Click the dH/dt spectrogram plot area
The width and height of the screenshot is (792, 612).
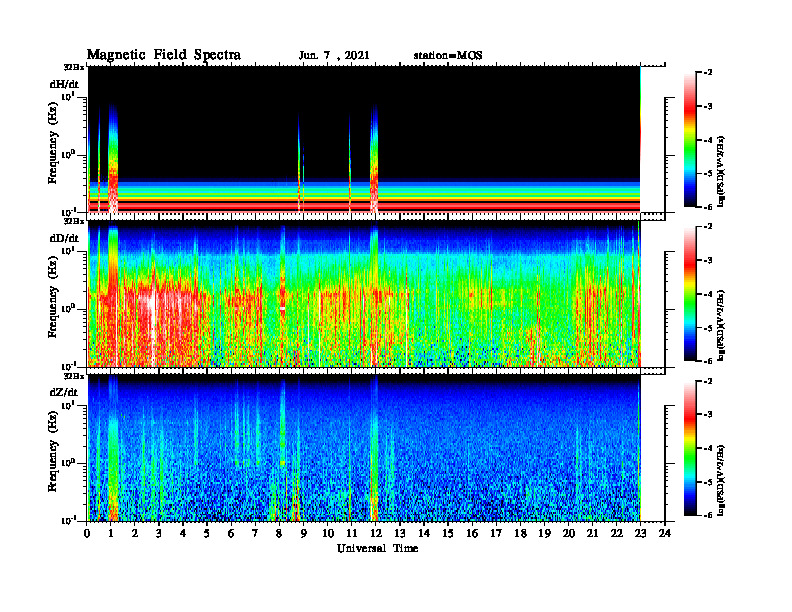pyautogui.click(x=364, y=139)
